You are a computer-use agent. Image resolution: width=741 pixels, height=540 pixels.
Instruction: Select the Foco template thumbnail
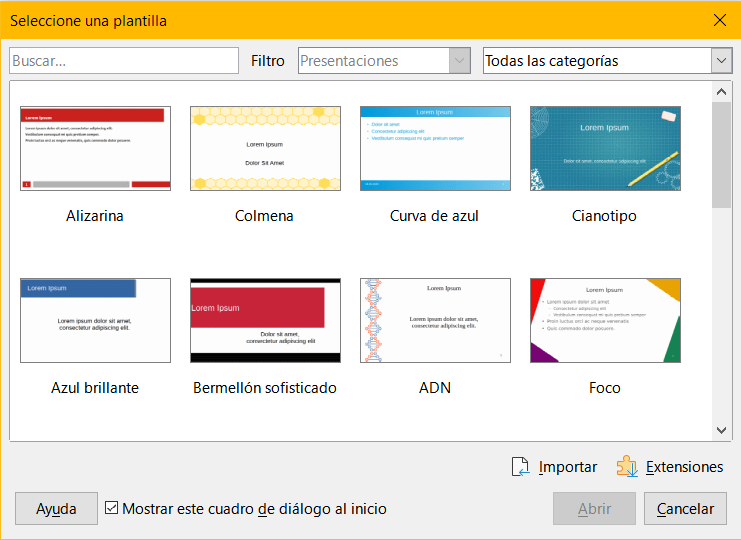(x=605, y=320)
